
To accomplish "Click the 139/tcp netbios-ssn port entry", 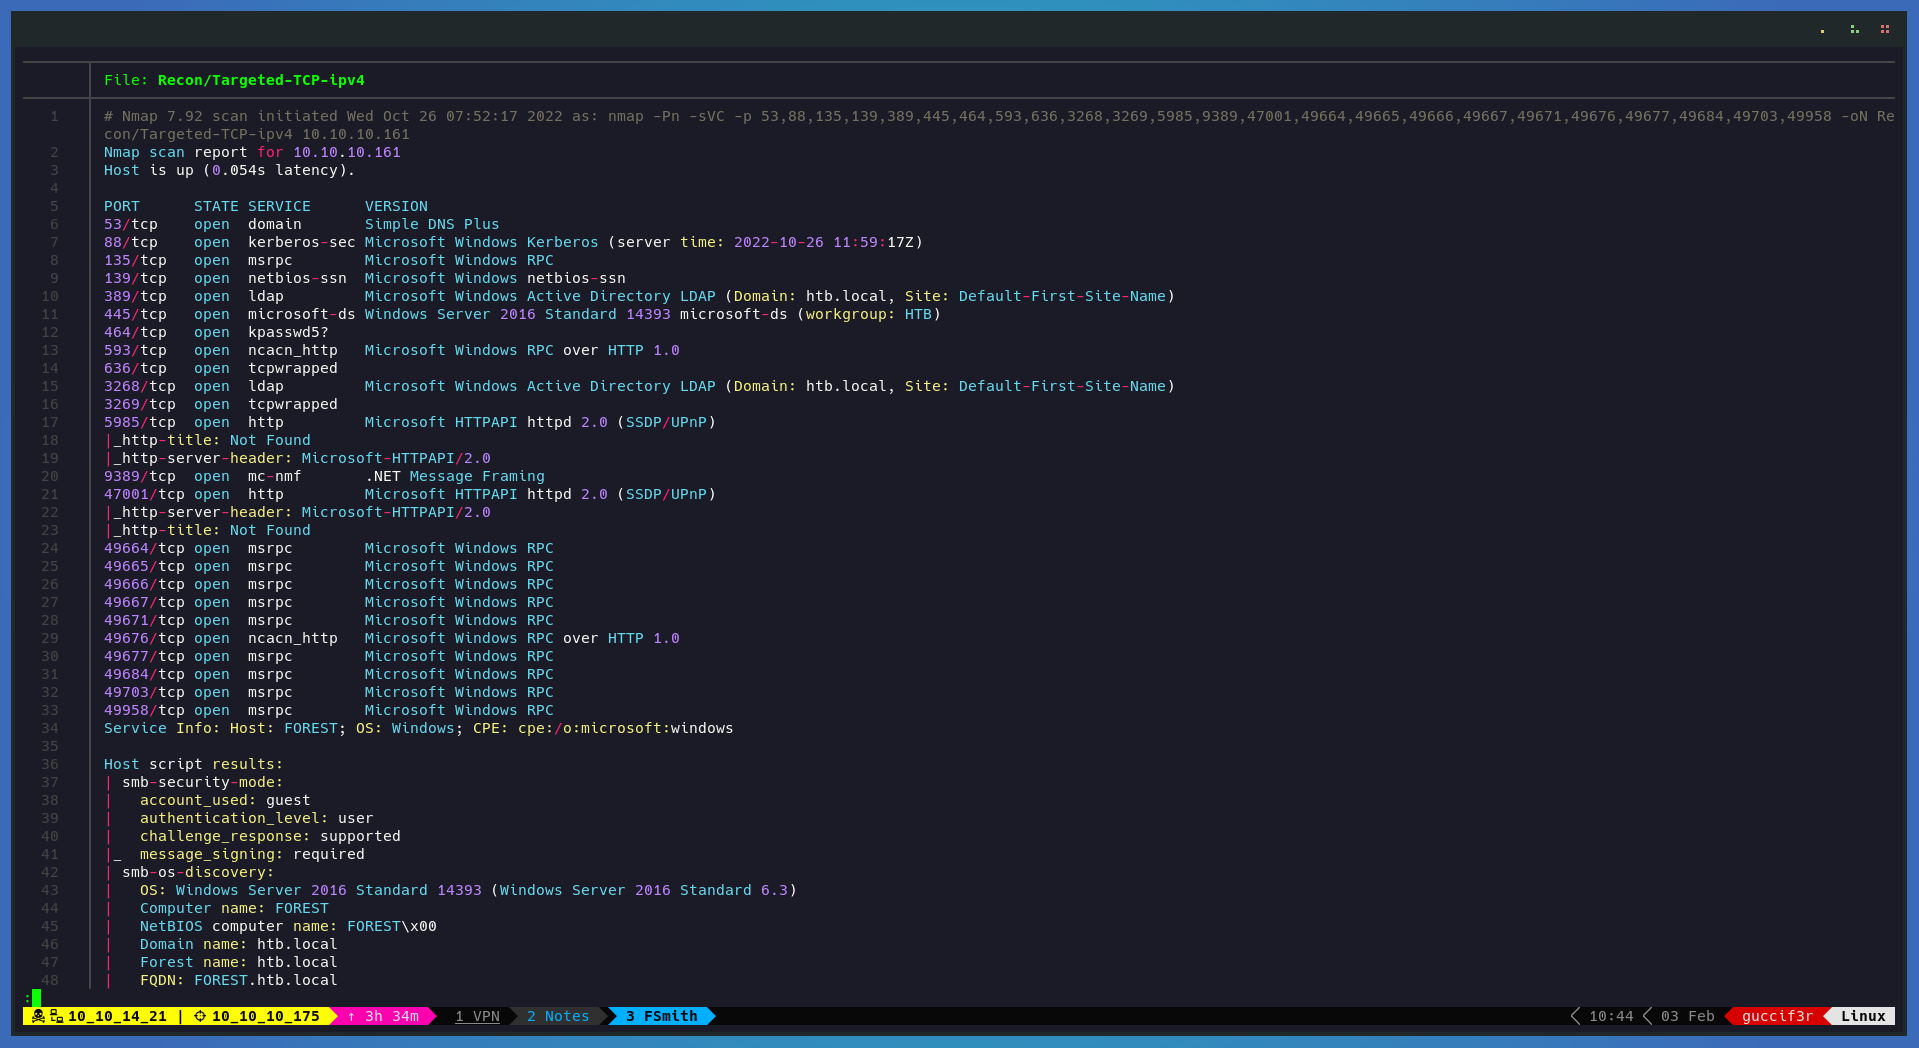I will click(x=135, y=278).
